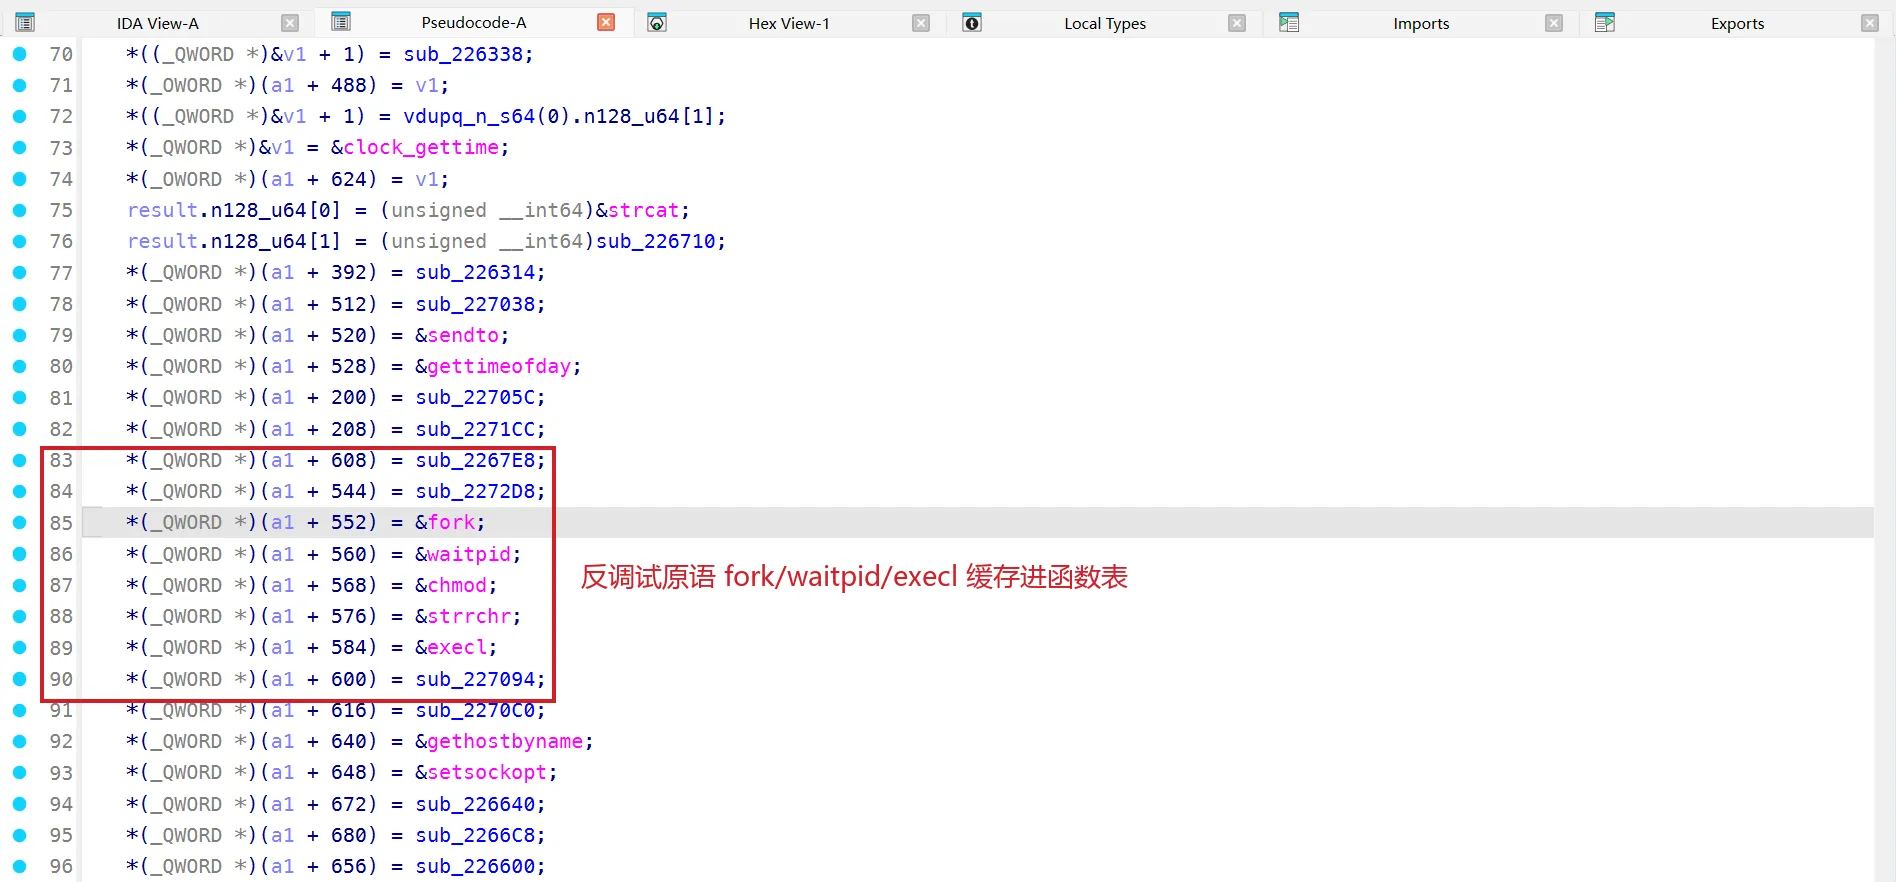Click the strrchr reference on line 88

coord(469,616)
